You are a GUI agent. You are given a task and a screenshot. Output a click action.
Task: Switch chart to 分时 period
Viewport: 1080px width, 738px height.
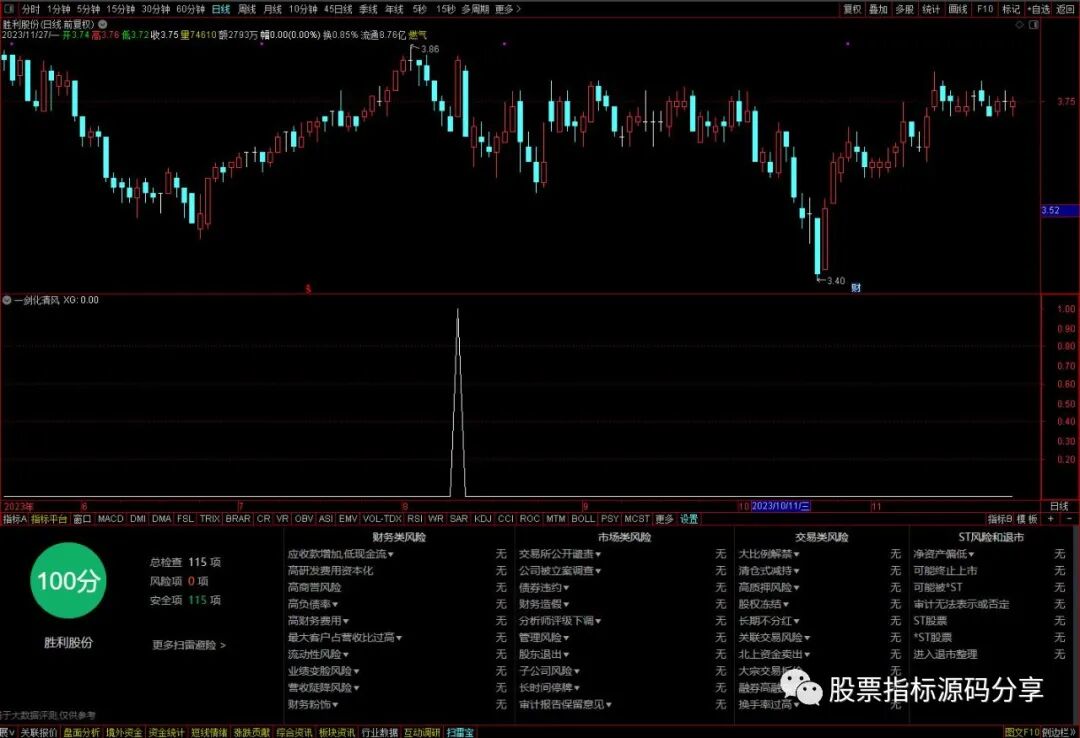point(31,9)
